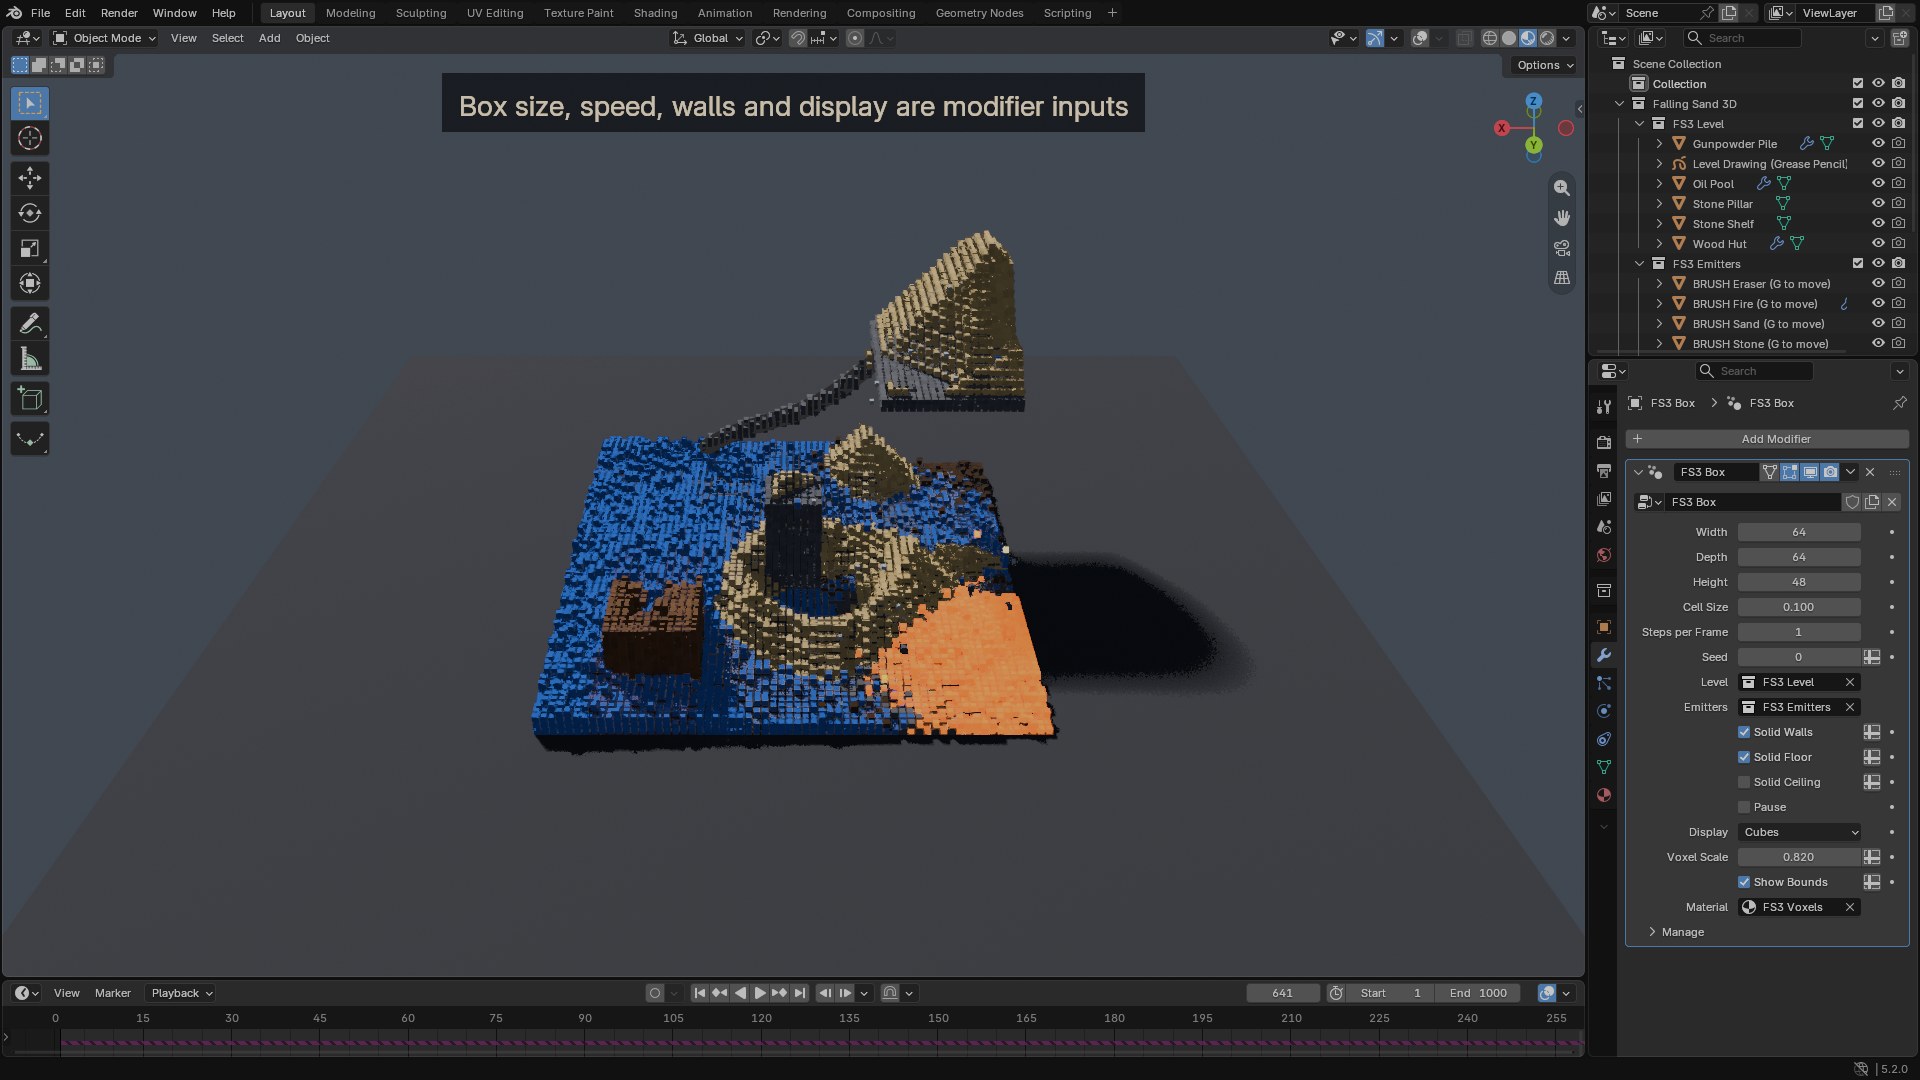Screen dimensions: 1920x1080
Task: Click the pan view hand icon
Action: point(1562,218)
